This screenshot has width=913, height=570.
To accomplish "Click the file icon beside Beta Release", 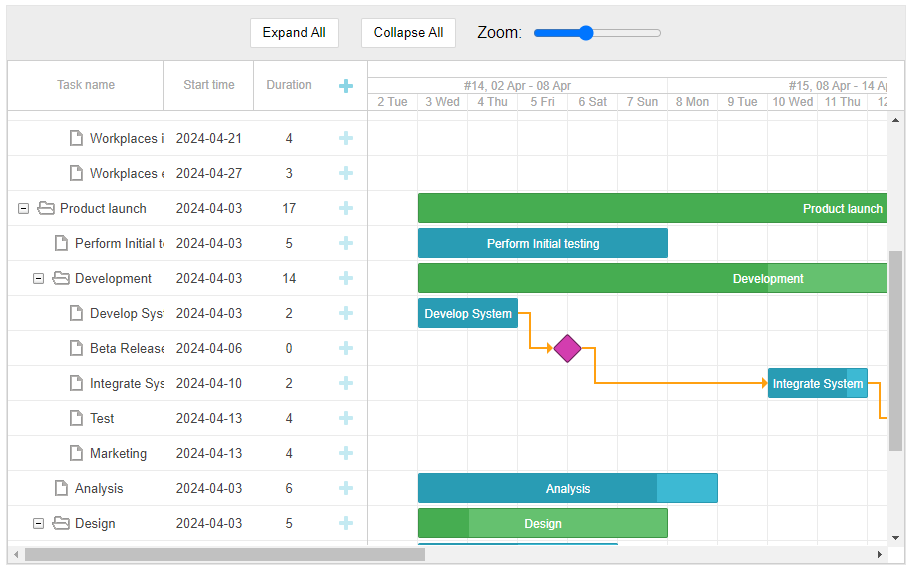I will coord(76,348).
